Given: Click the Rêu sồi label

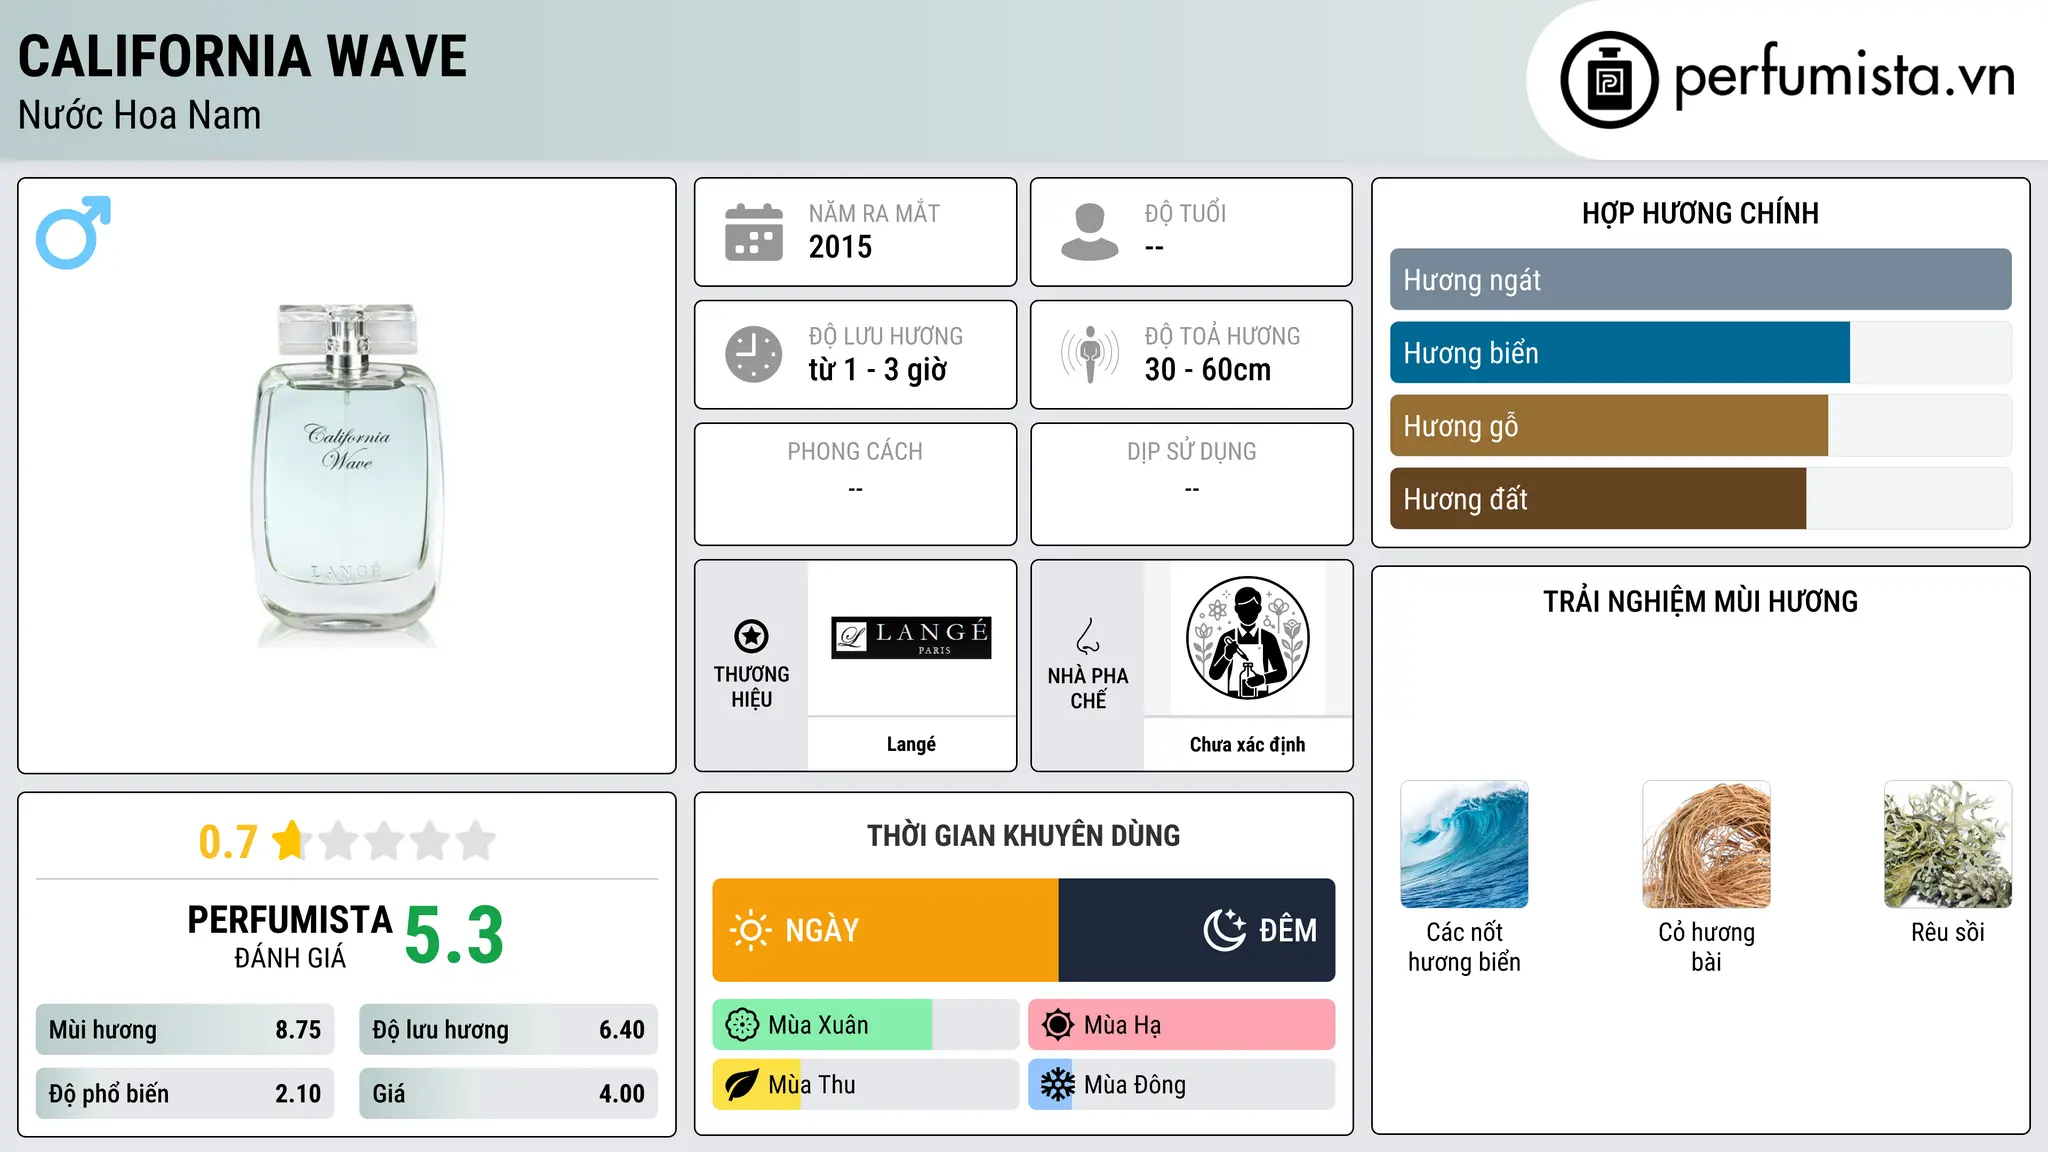Looking at the screenshot, I should coord(1948,933).
